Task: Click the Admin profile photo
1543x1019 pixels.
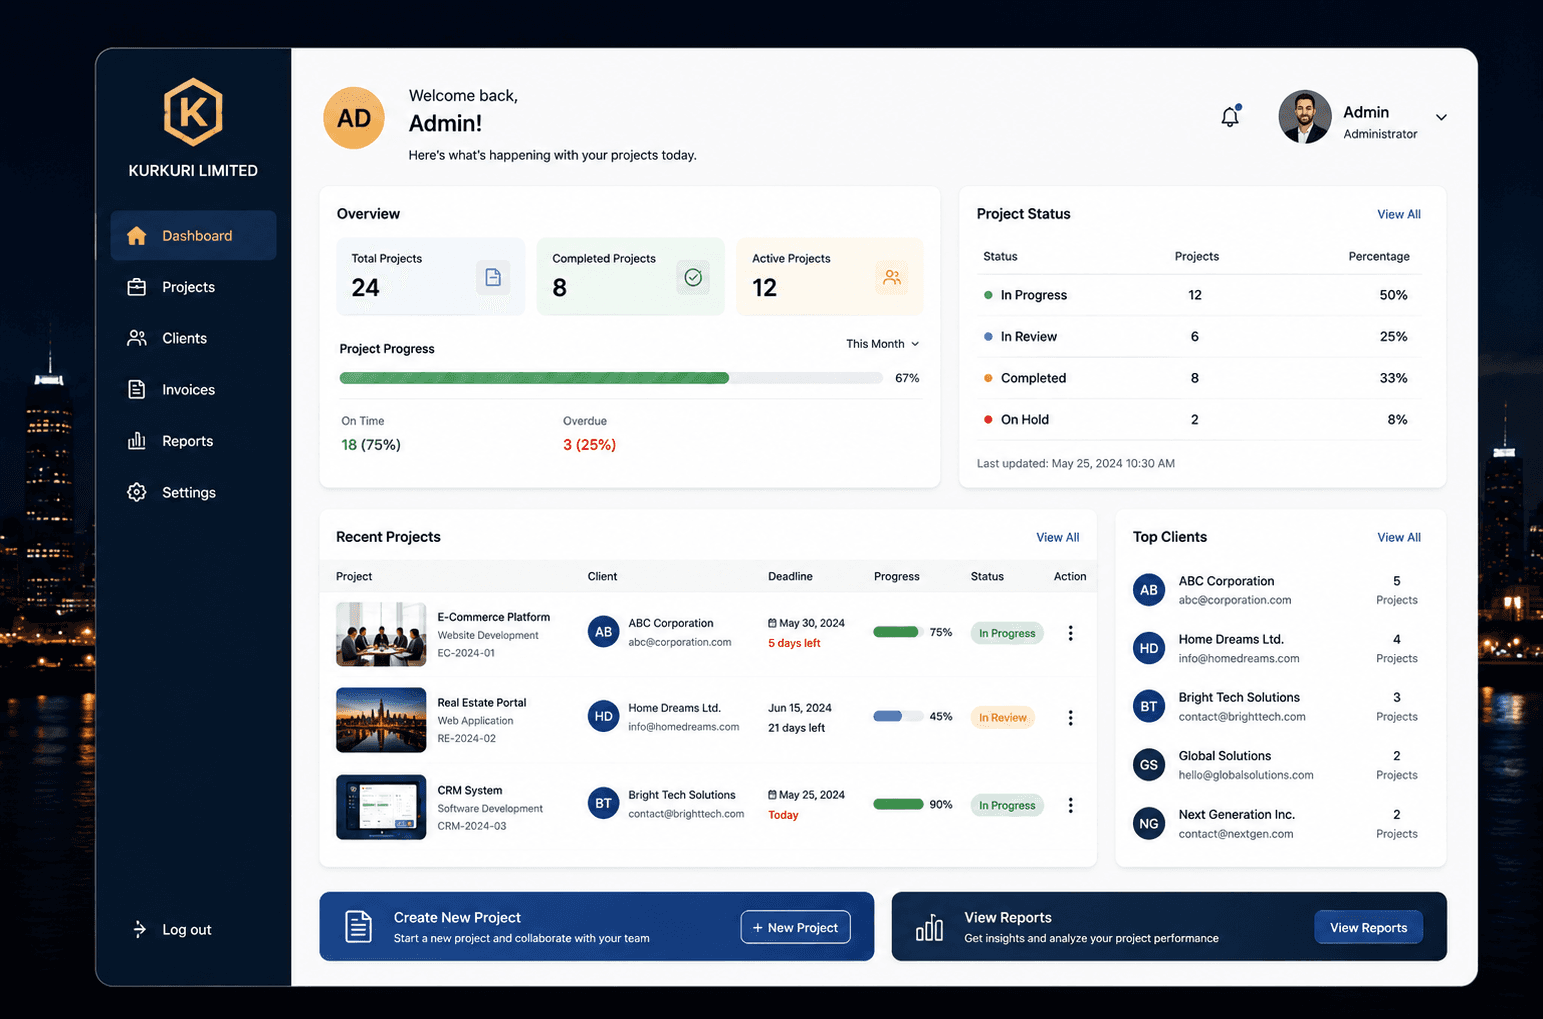Action: (x=1305, y=117)
